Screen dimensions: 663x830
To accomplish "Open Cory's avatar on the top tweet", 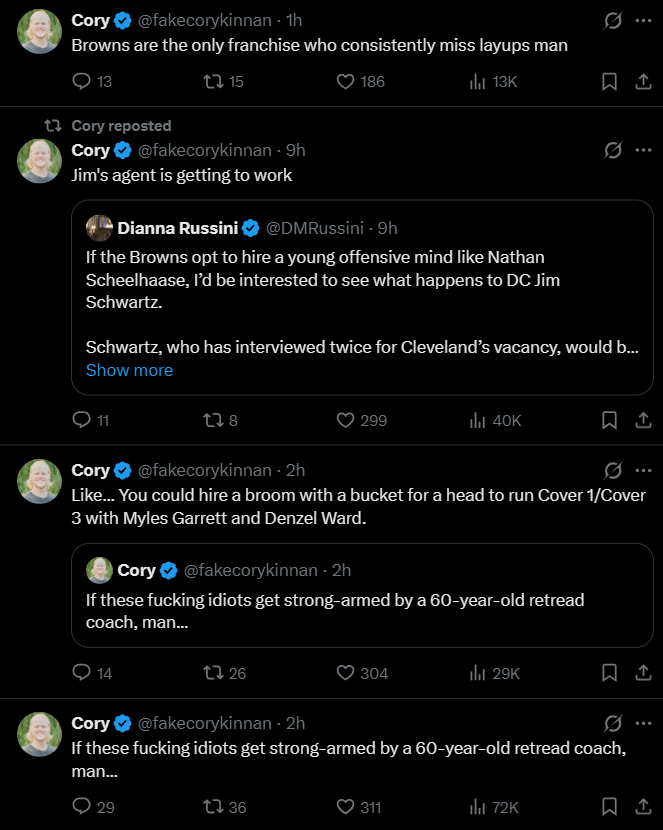I will 39,32.
